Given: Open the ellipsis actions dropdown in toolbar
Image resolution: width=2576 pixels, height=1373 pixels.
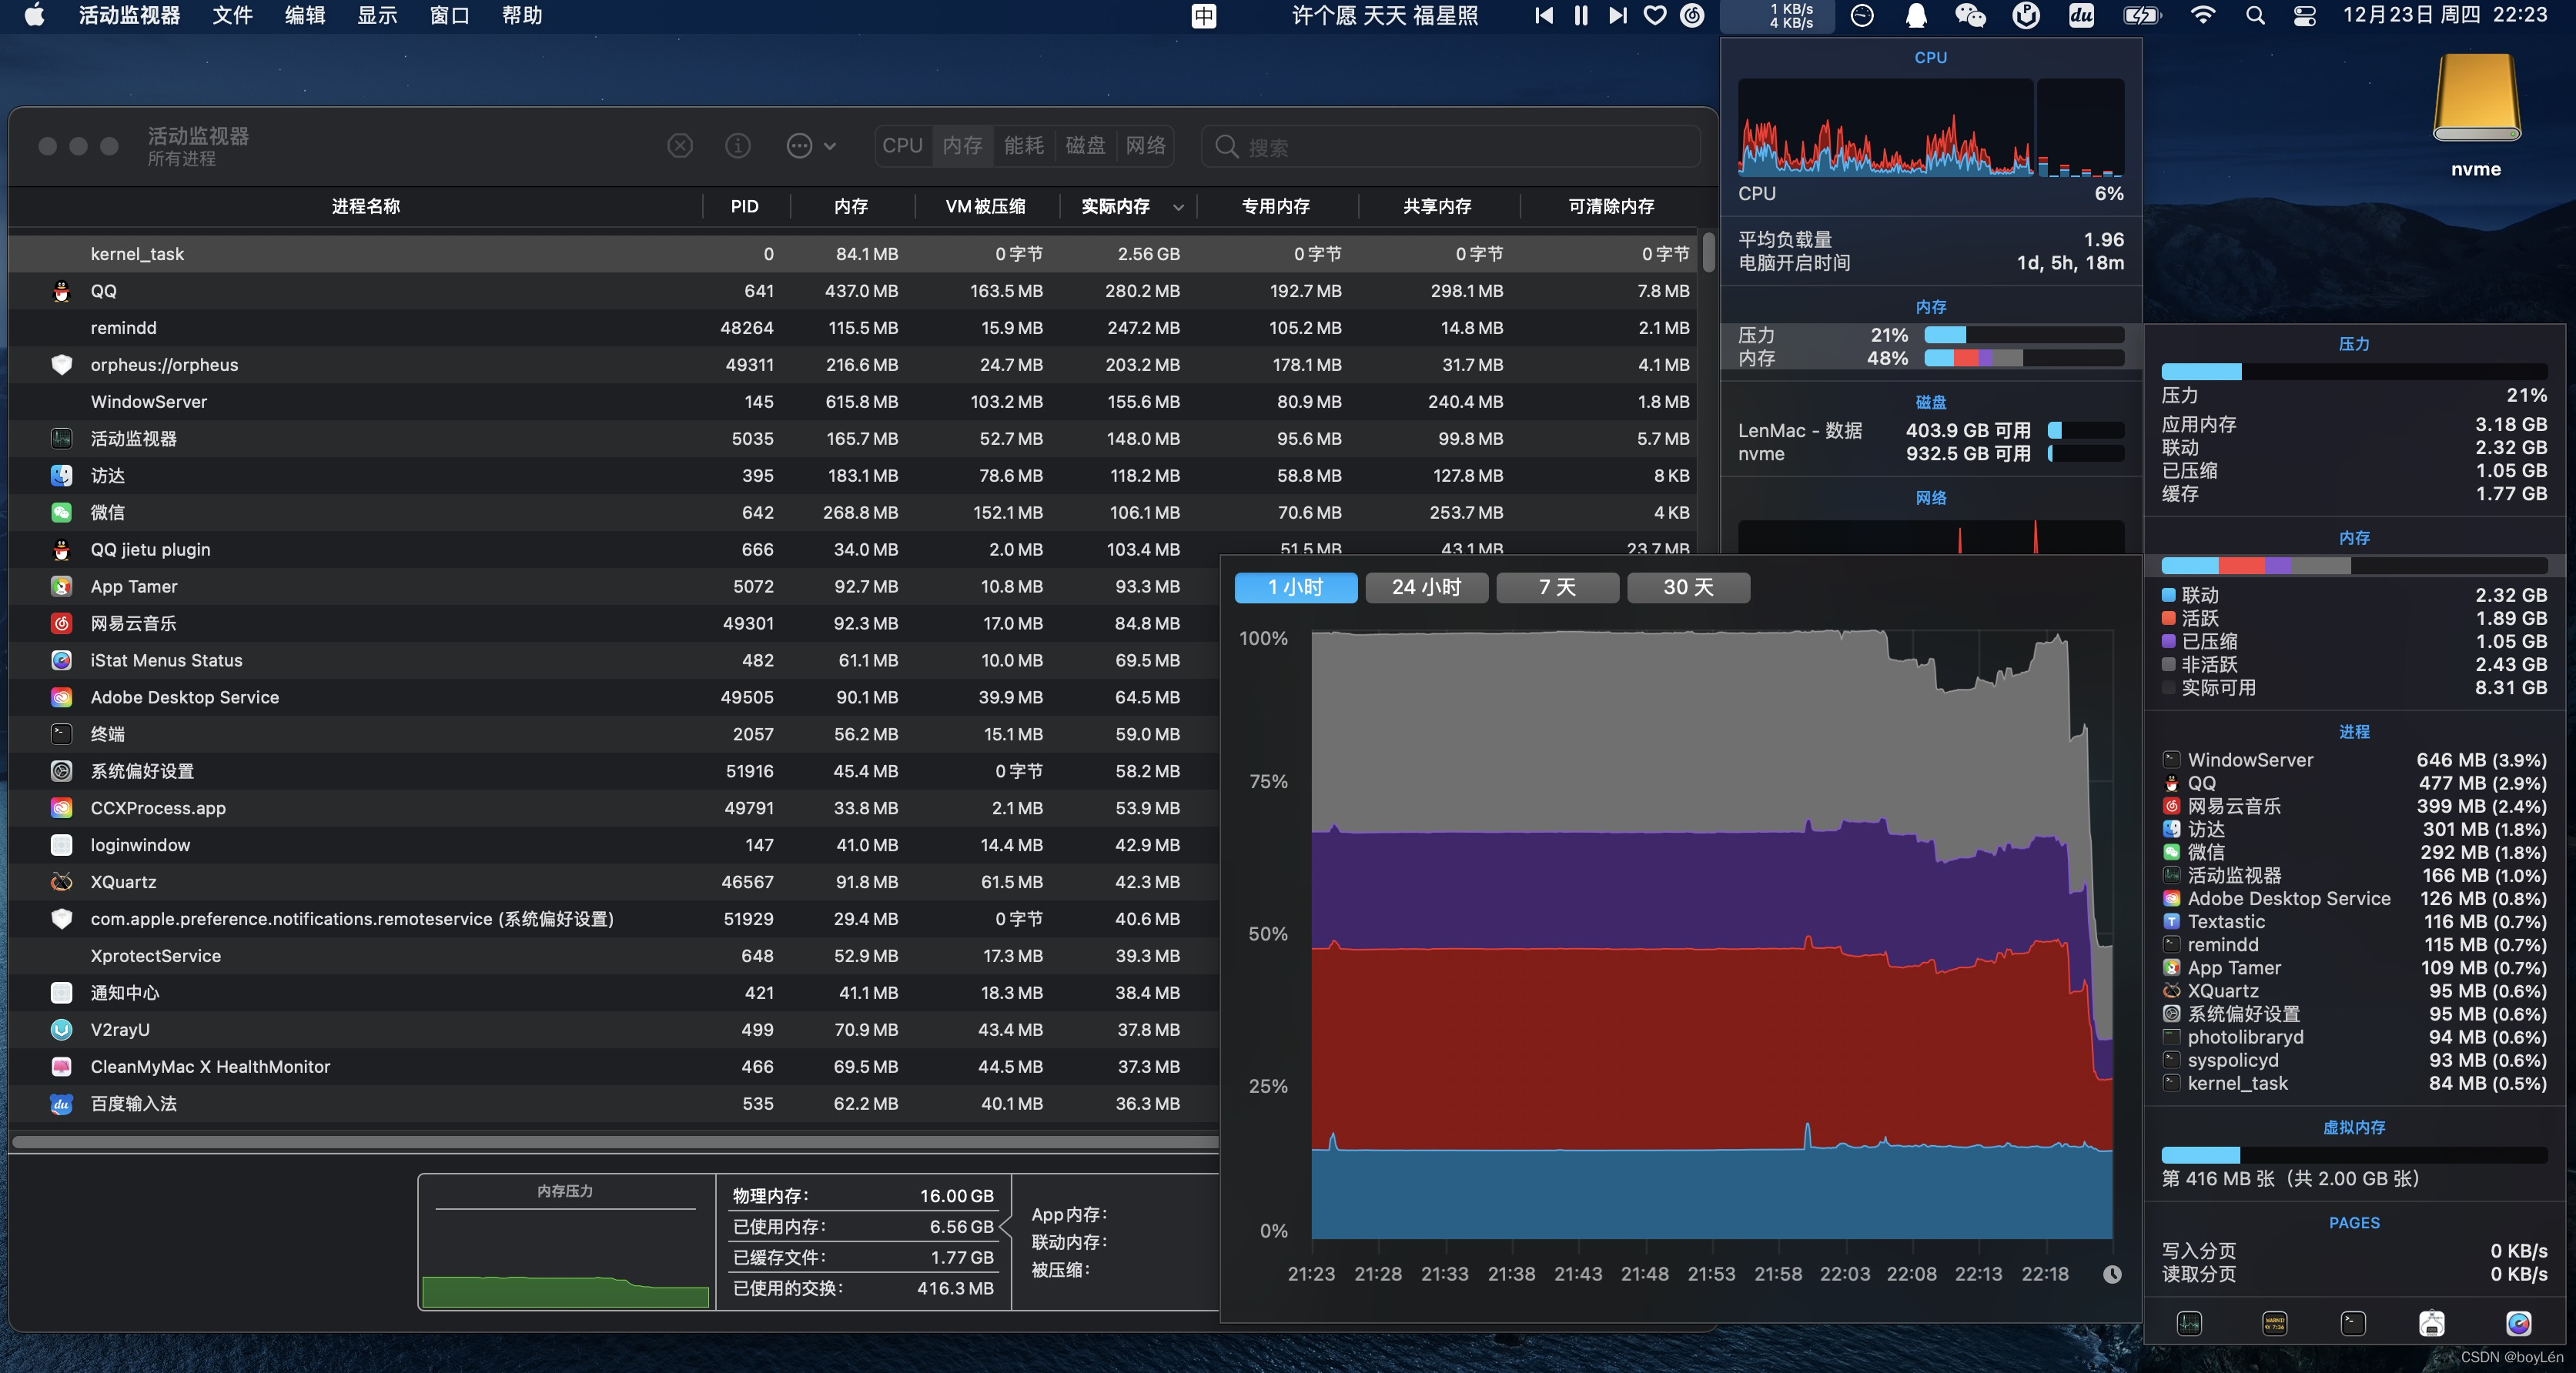Looking at the screenshot, I should click(x=810, y=146).
